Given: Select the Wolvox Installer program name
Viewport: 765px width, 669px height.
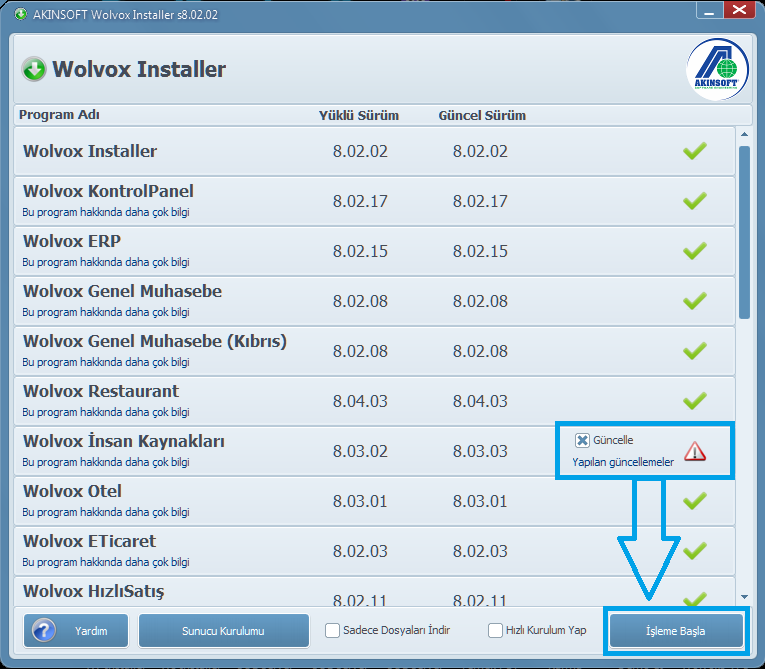Looking at the screenshot, I should [x=90, y=151].
